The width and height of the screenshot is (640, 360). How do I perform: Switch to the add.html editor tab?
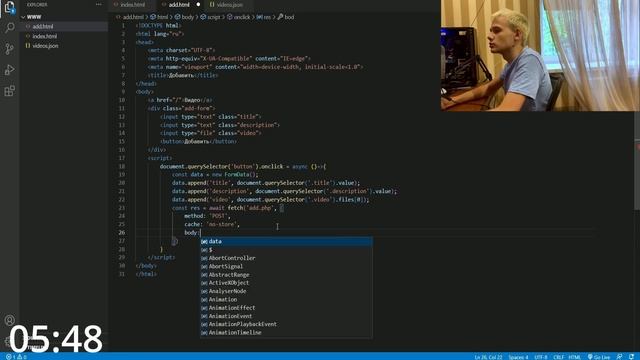click(x=179, y=5)
